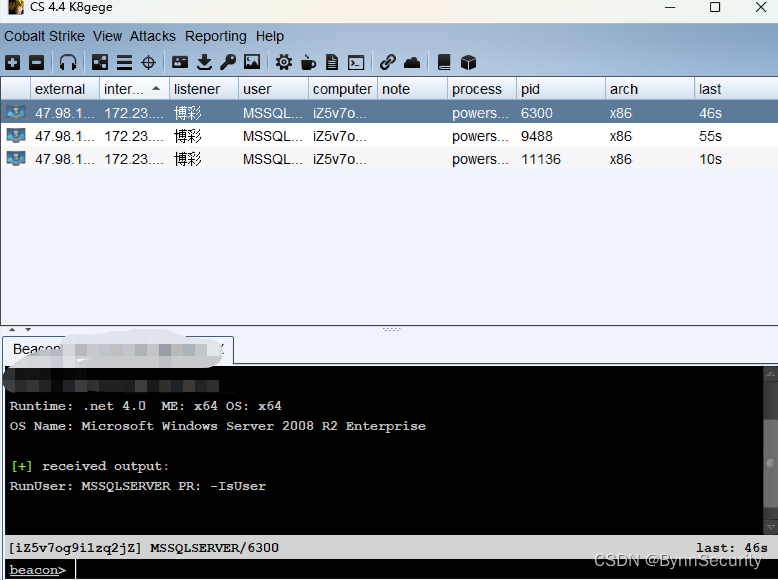Open the Help menu
The height and width of the screenshot is (580, 778).
coord(270,36)
